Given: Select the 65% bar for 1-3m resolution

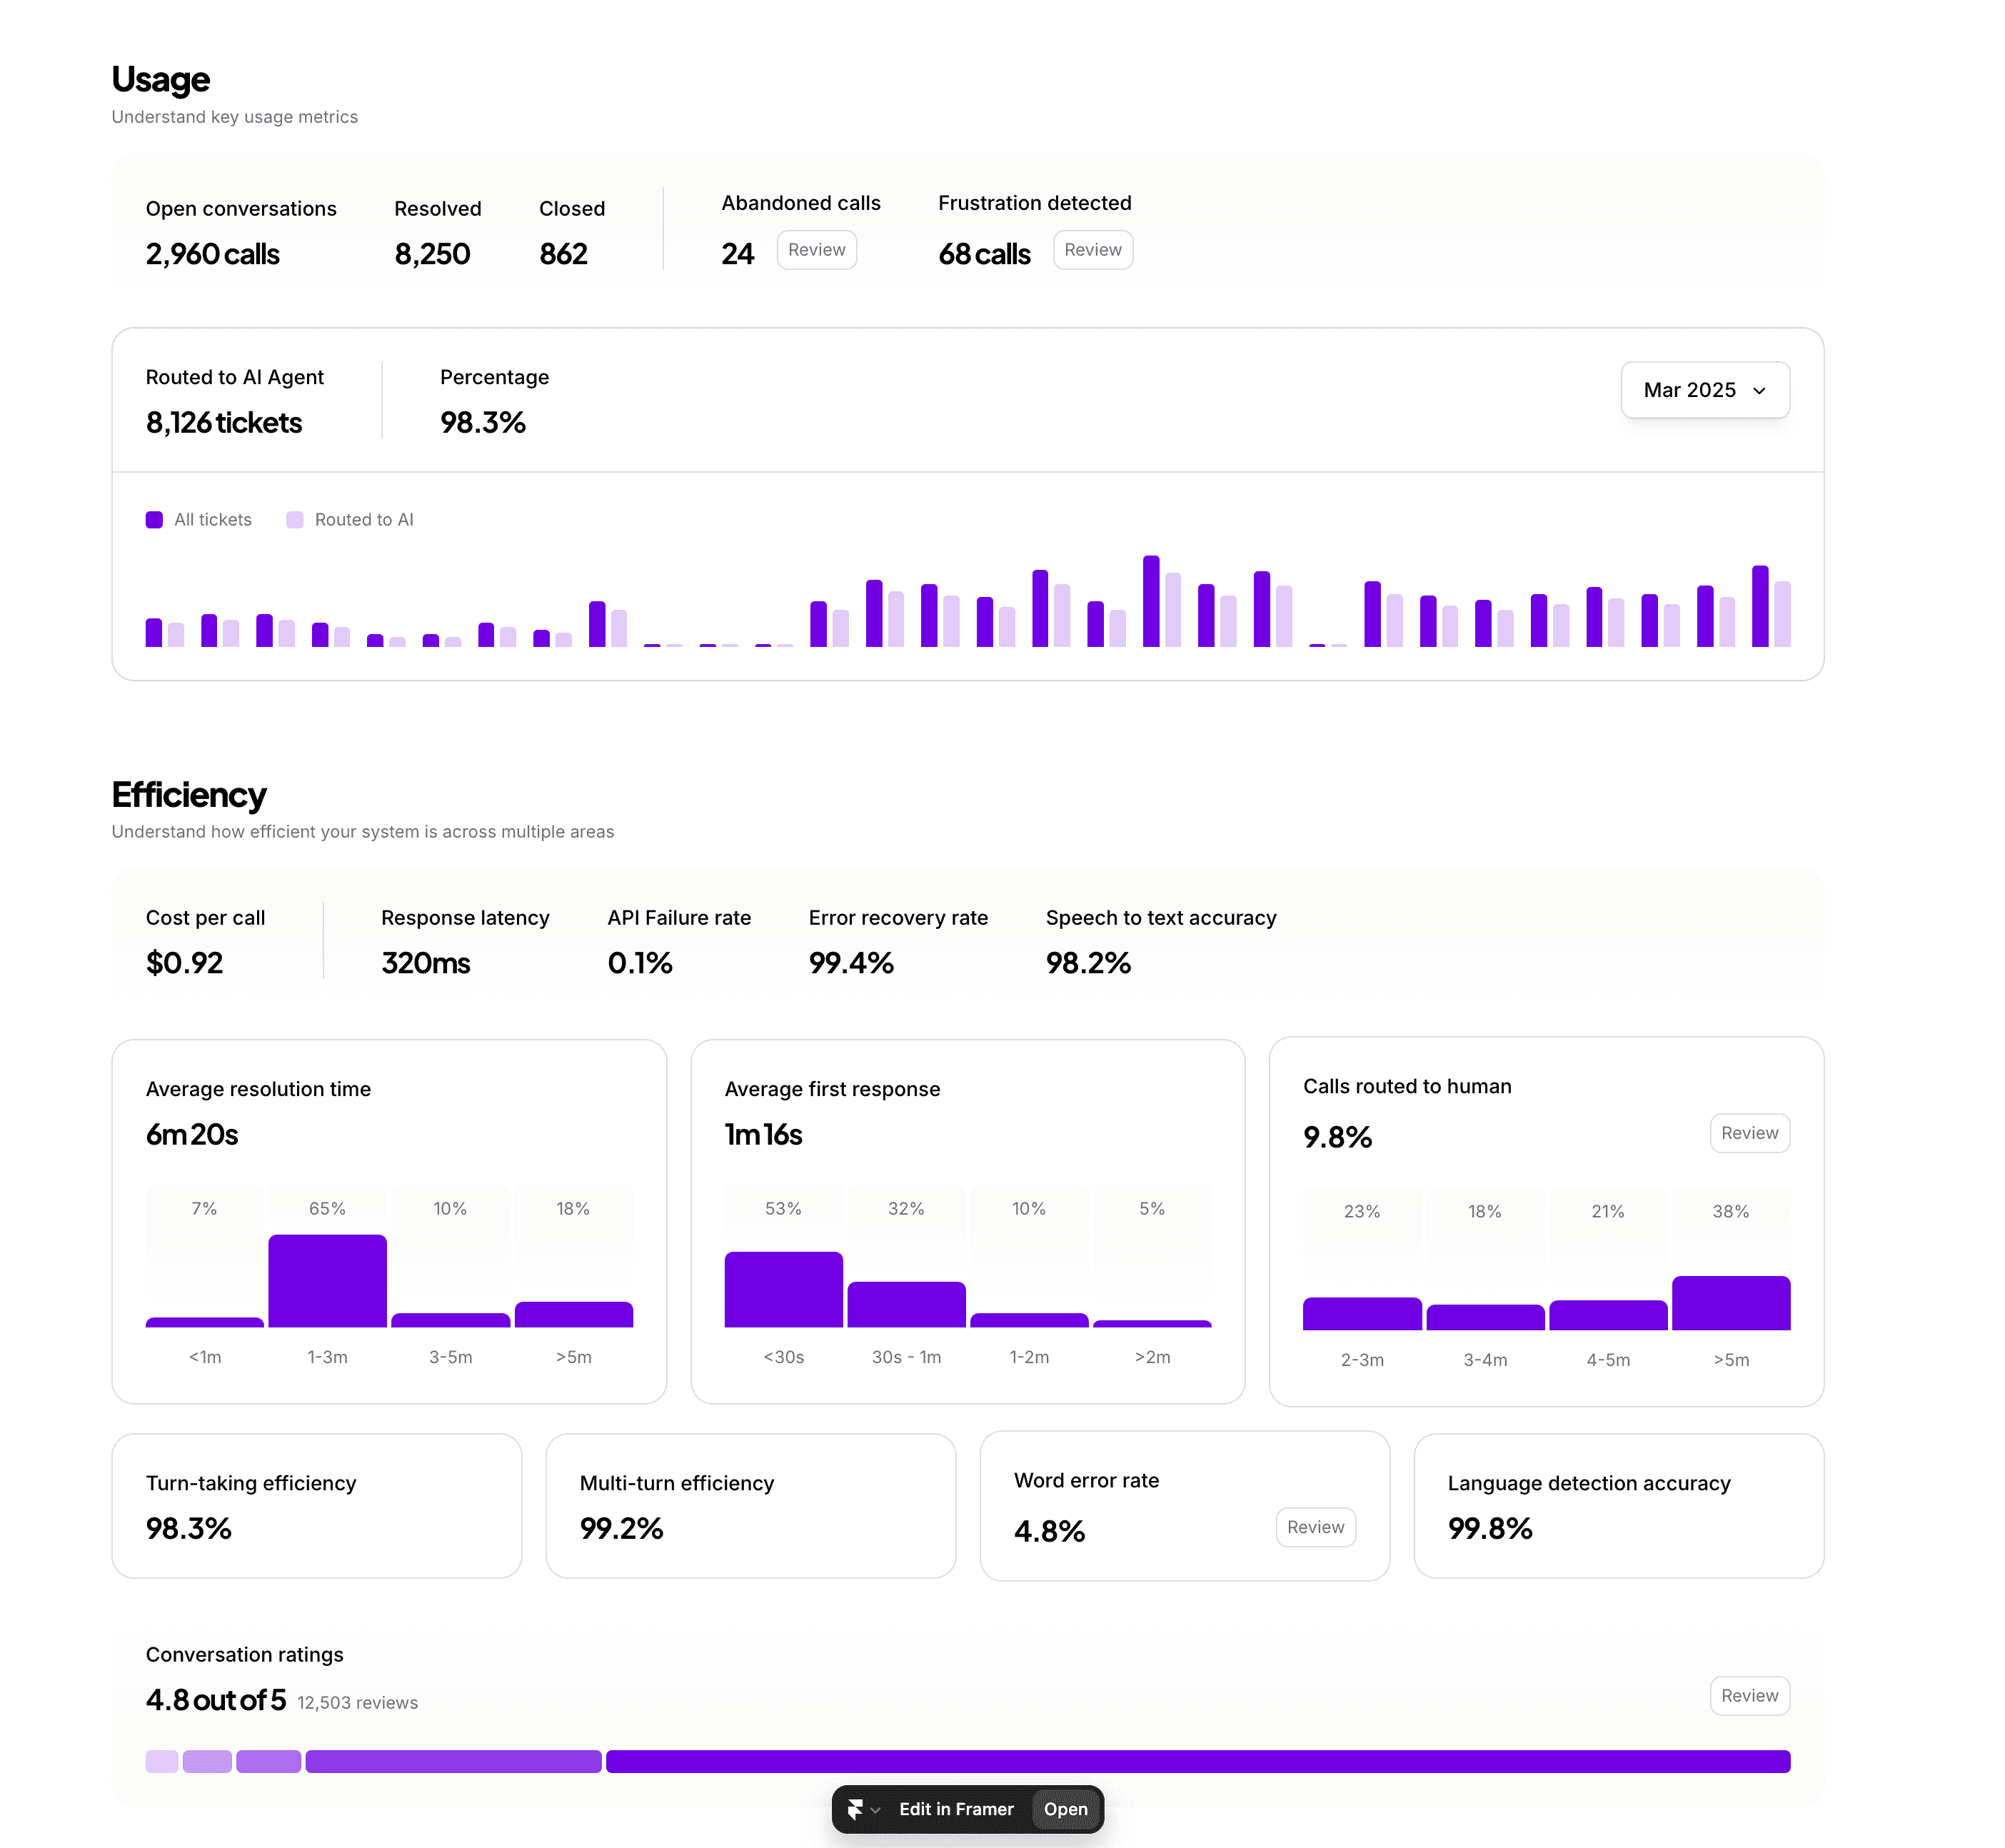Looking at the screenshot, I should click(x=327, y=1281).
